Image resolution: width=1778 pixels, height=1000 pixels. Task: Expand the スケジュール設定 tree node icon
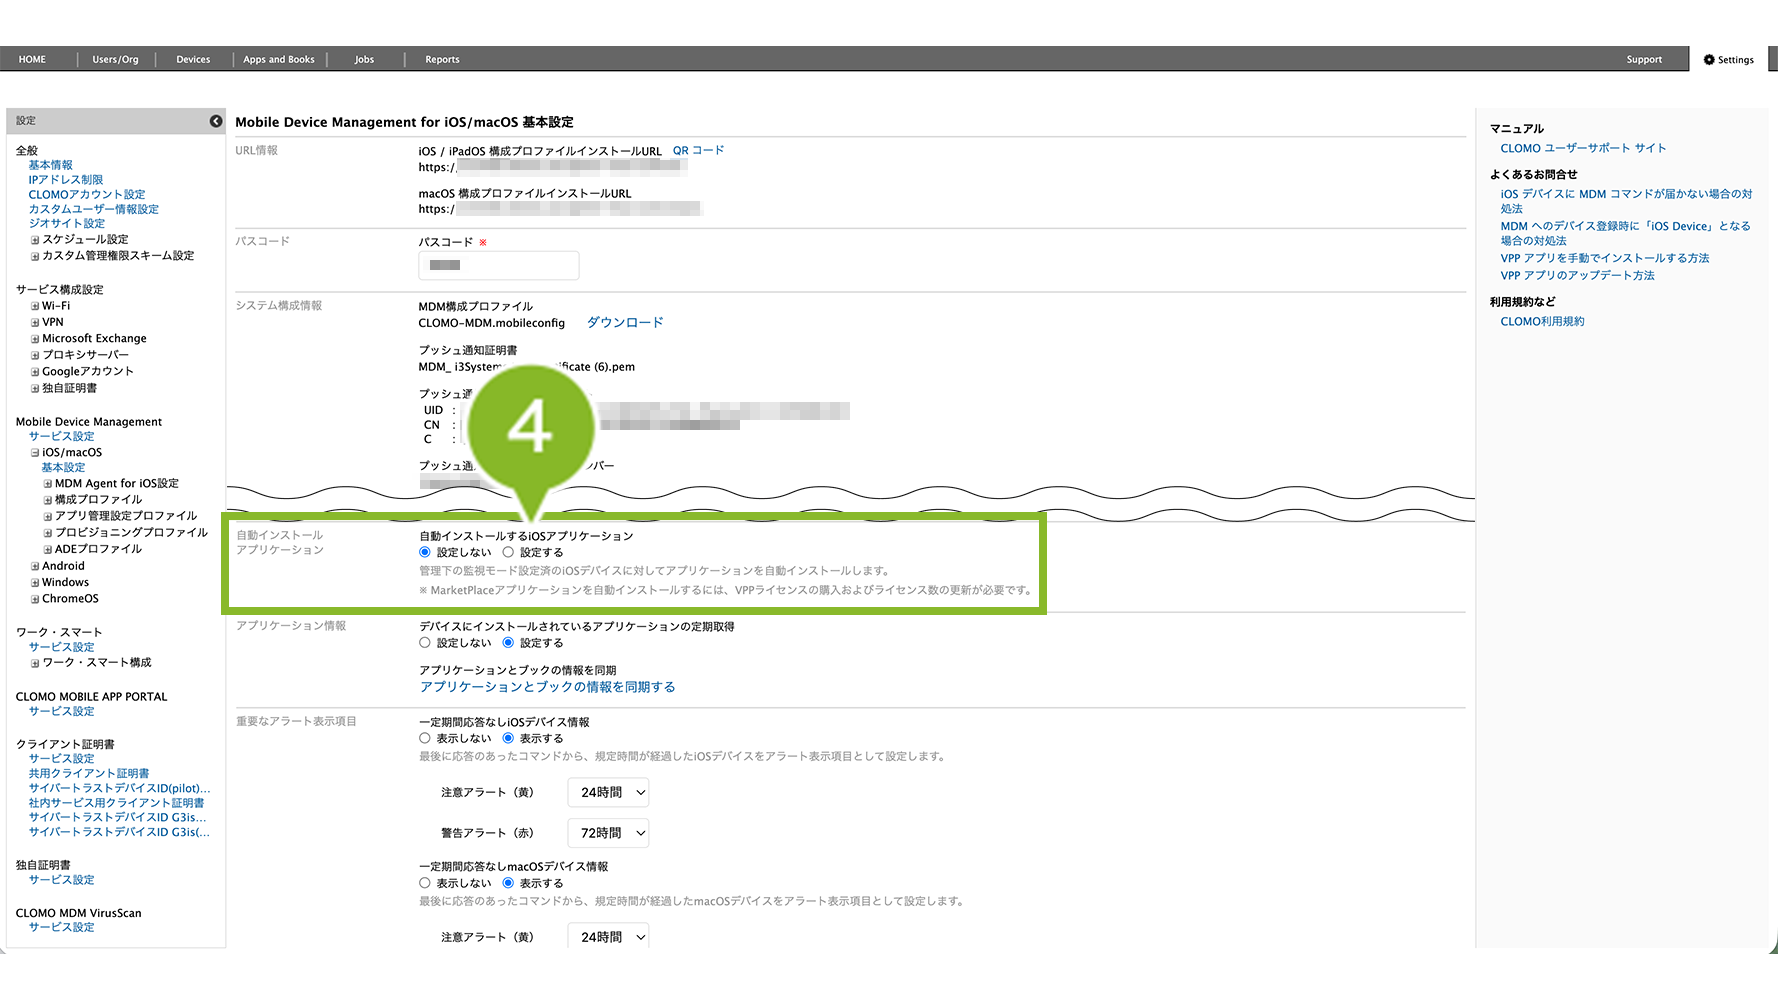click(x=35, y=240)
